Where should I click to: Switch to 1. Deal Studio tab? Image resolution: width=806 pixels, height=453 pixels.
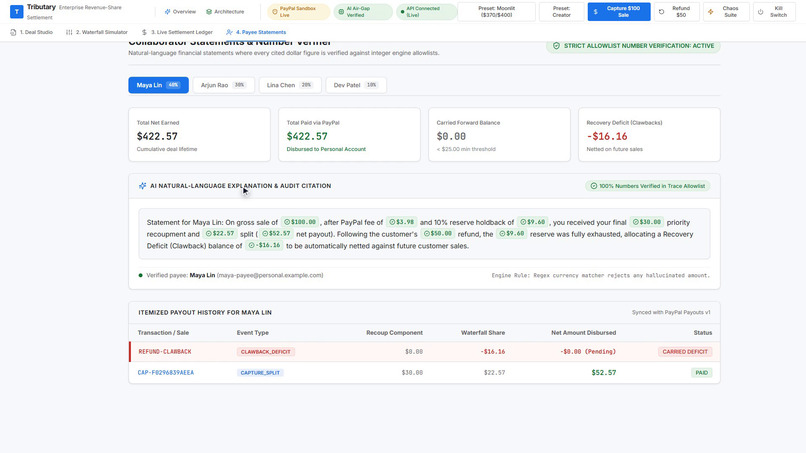tap(31, 32)
